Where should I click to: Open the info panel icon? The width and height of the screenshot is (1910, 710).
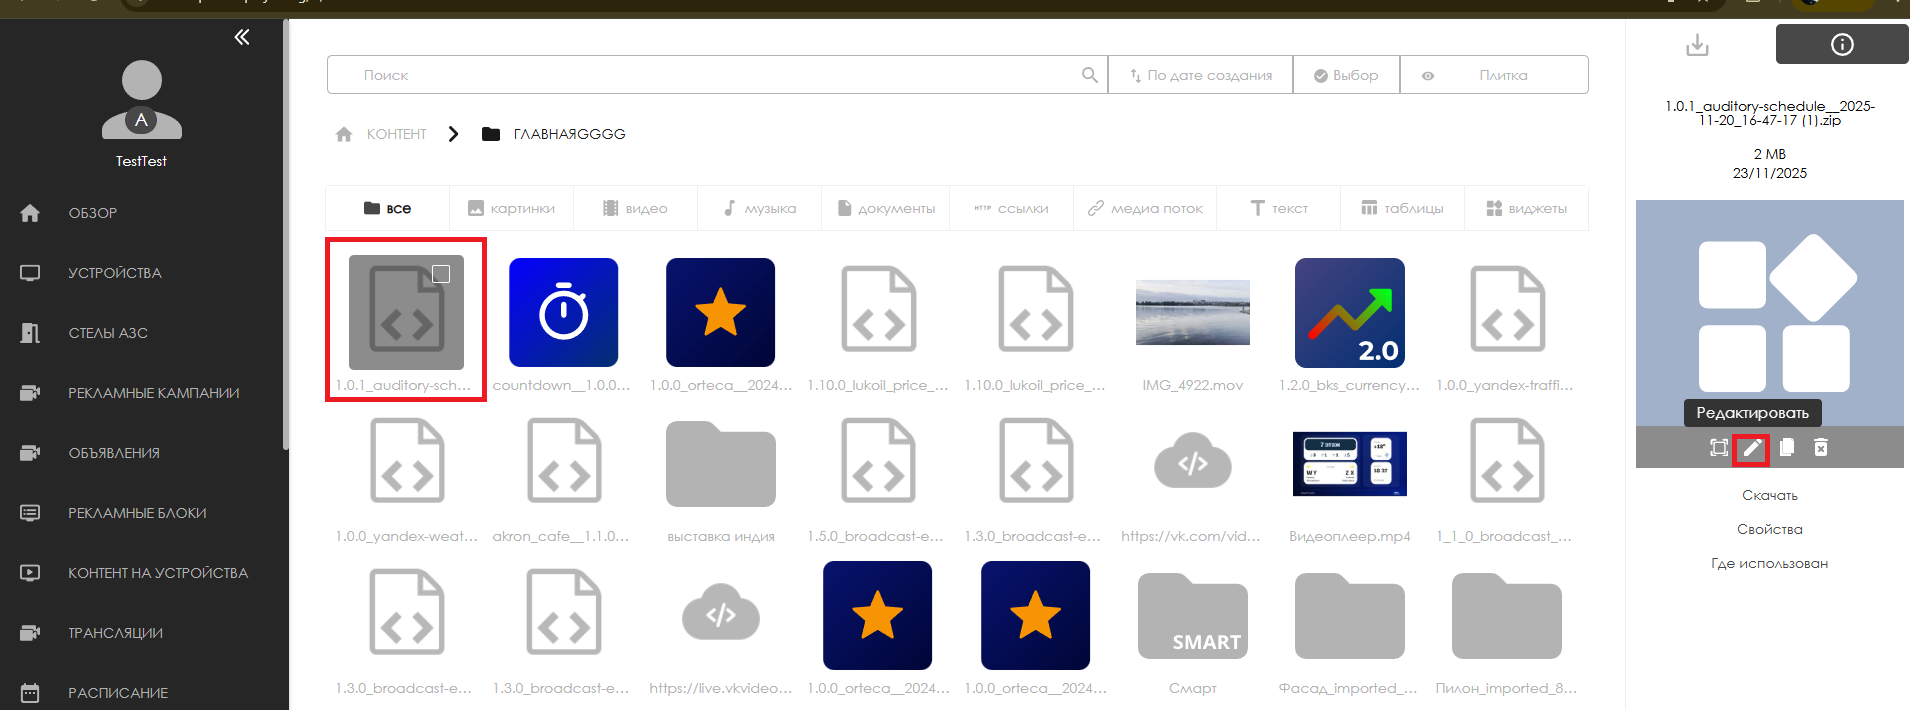pyautogui.click(x=1841, y=45)
